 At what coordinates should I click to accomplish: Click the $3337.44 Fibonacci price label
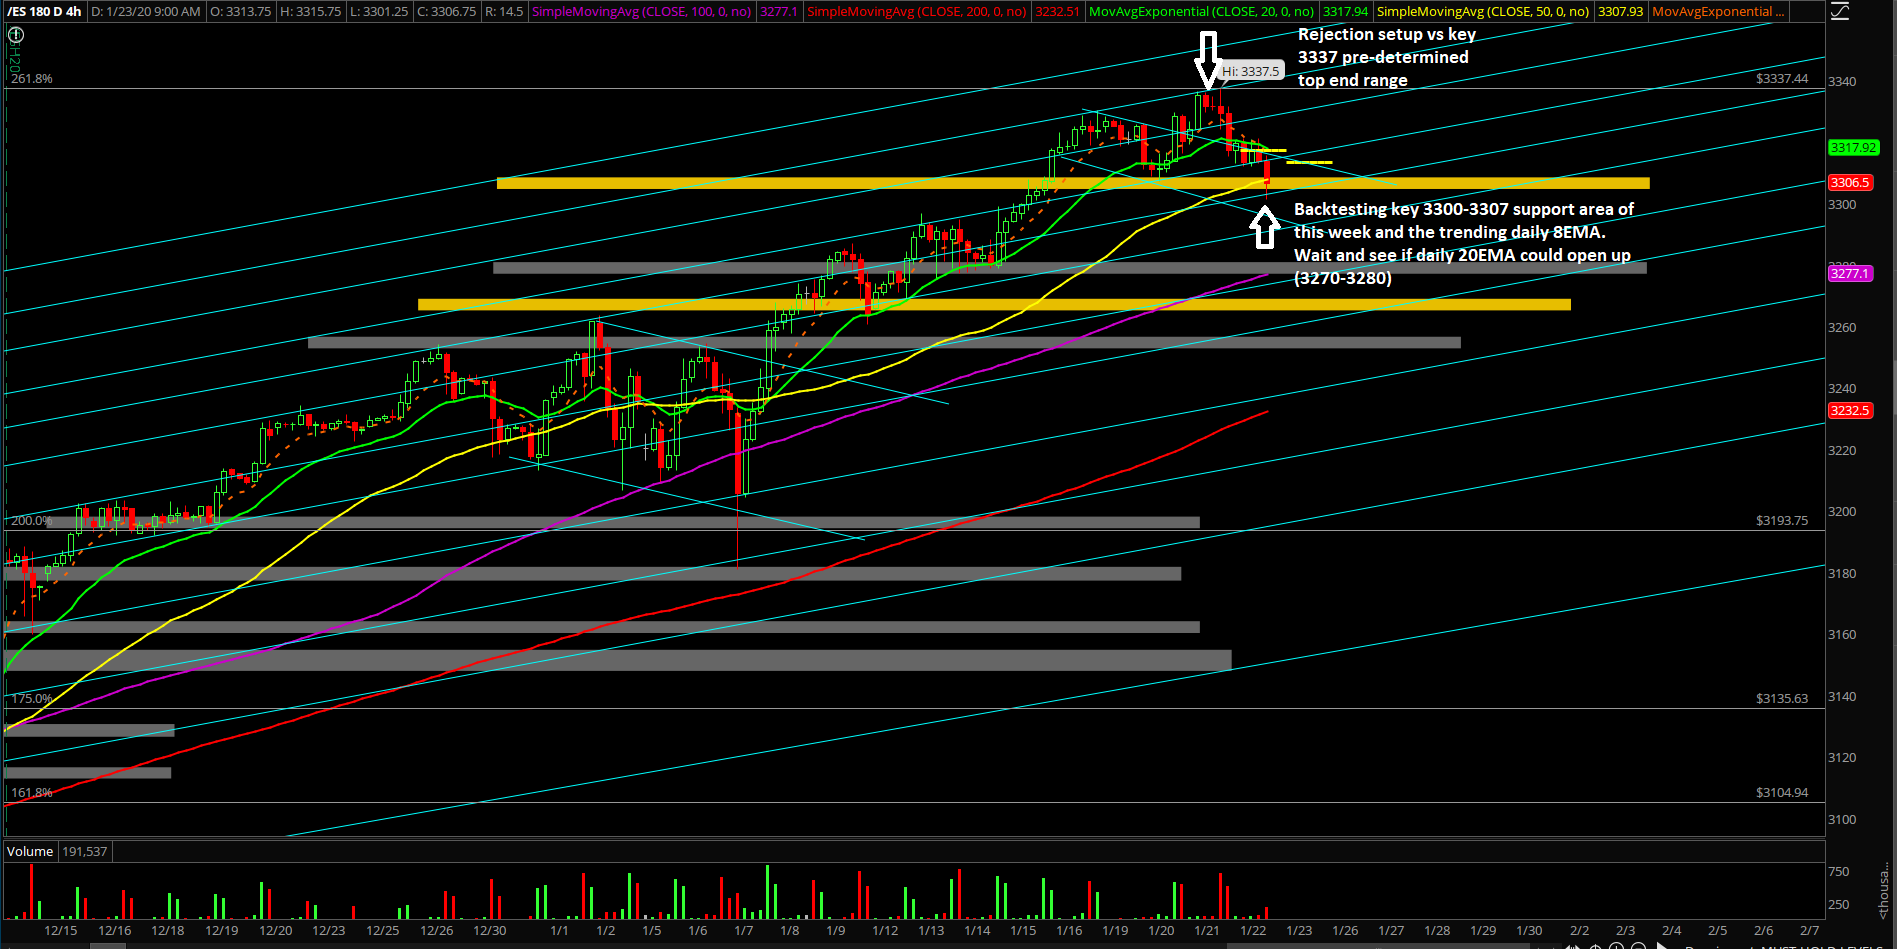point(1782,78)
